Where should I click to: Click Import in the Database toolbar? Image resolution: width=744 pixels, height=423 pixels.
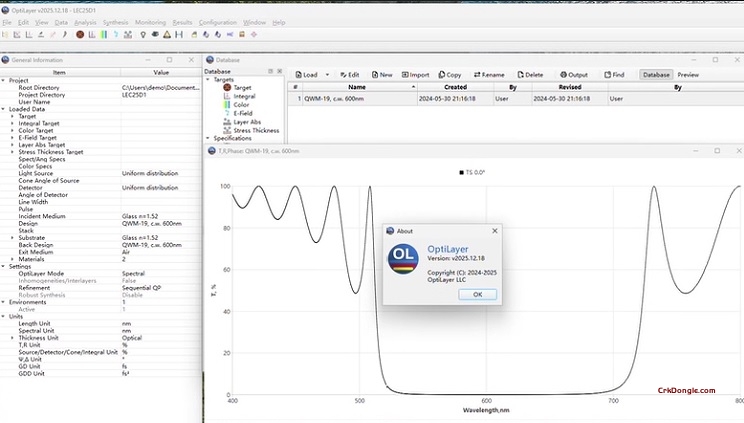point(415,75)
